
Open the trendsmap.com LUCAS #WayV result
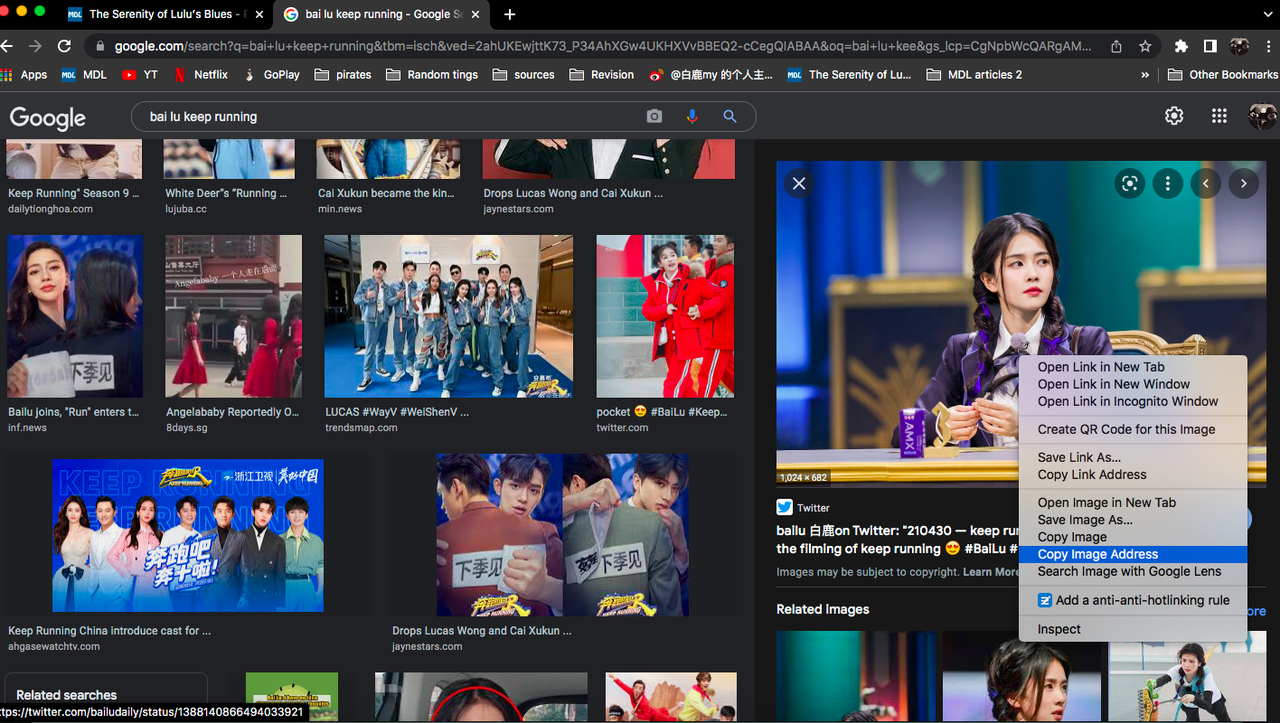(x=397, y=412)
